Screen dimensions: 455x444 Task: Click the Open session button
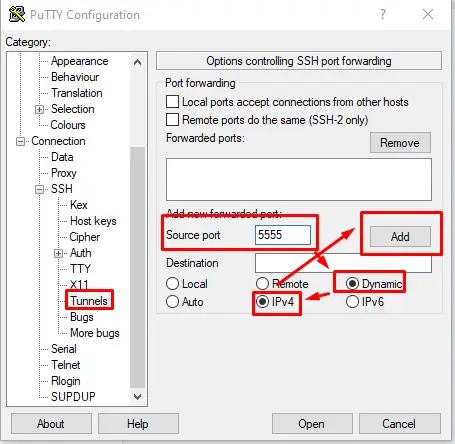point(312,424)
